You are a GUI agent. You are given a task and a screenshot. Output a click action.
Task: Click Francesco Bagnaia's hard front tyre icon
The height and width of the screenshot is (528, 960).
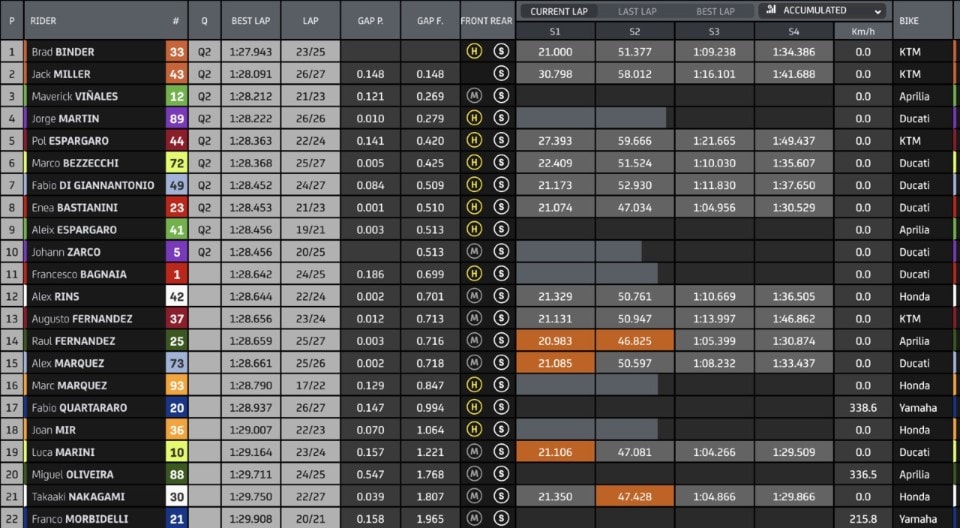tap(474, 274)
